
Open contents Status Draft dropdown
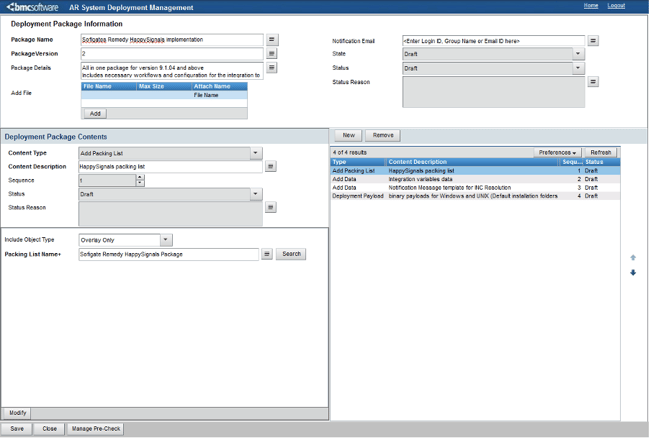point(256,194)
